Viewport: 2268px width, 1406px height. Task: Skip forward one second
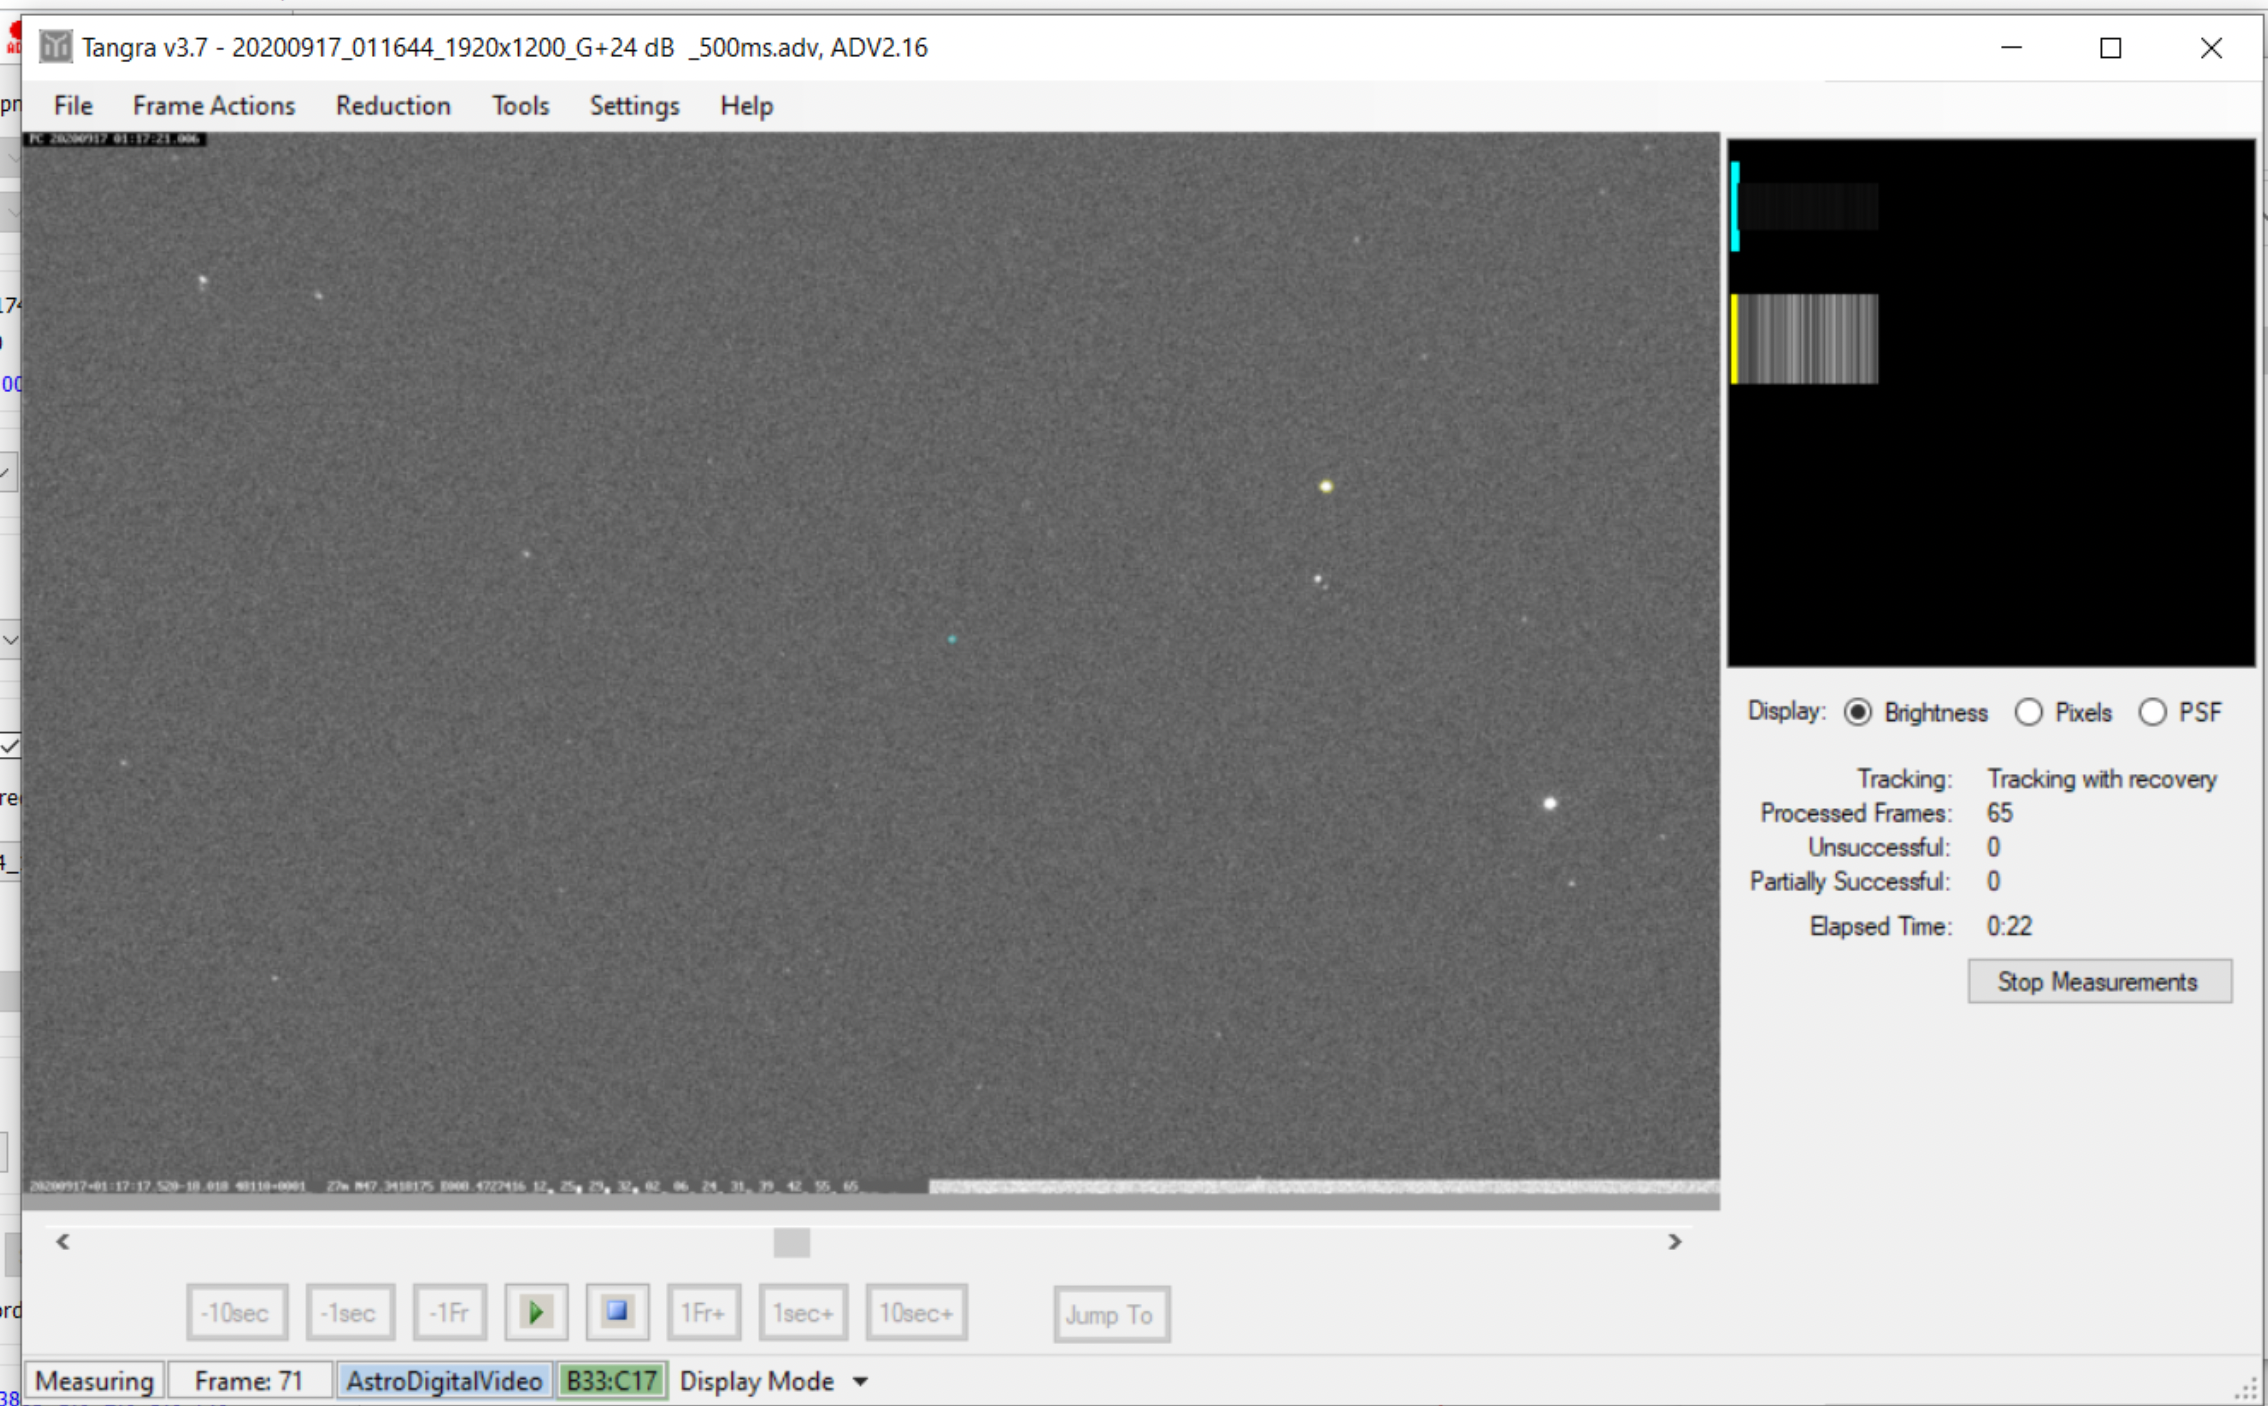coord(802,1312)
